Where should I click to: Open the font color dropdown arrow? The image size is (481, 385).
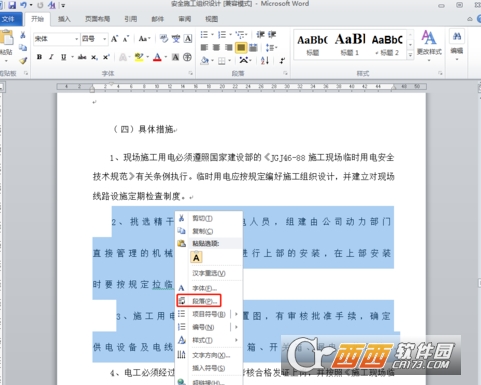tap(166, 57)
